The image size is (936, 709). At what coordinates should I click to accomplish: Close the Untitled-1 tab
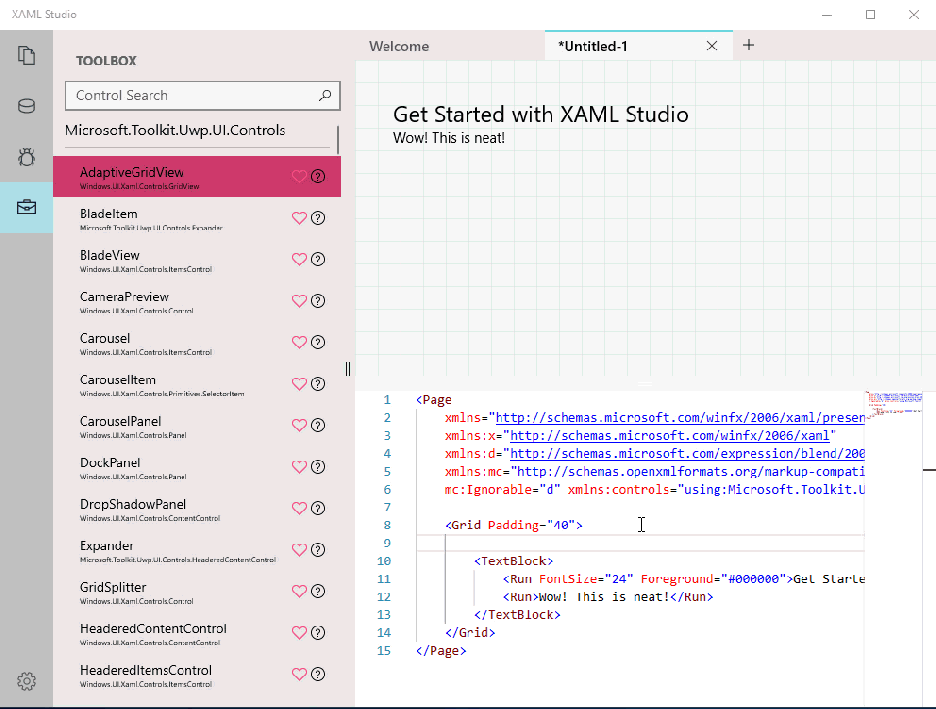712,45
